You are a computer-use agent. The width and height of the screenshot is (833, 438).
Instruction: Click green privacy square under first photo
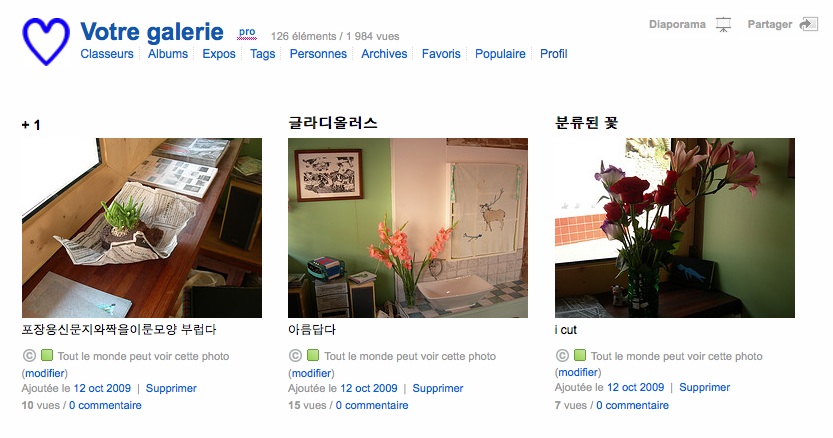click(x=47, y=355)
